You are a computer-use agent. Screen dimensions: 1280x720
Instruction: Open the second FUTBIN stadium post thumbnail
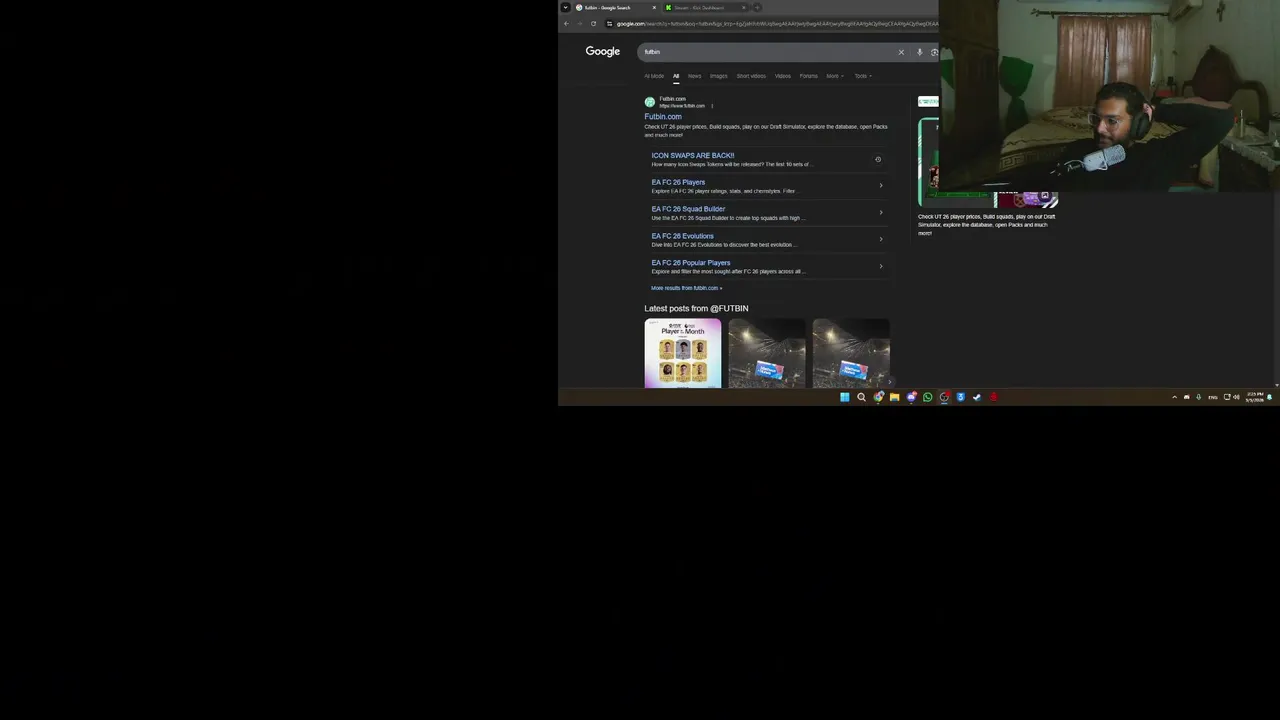tap(767, 353)
